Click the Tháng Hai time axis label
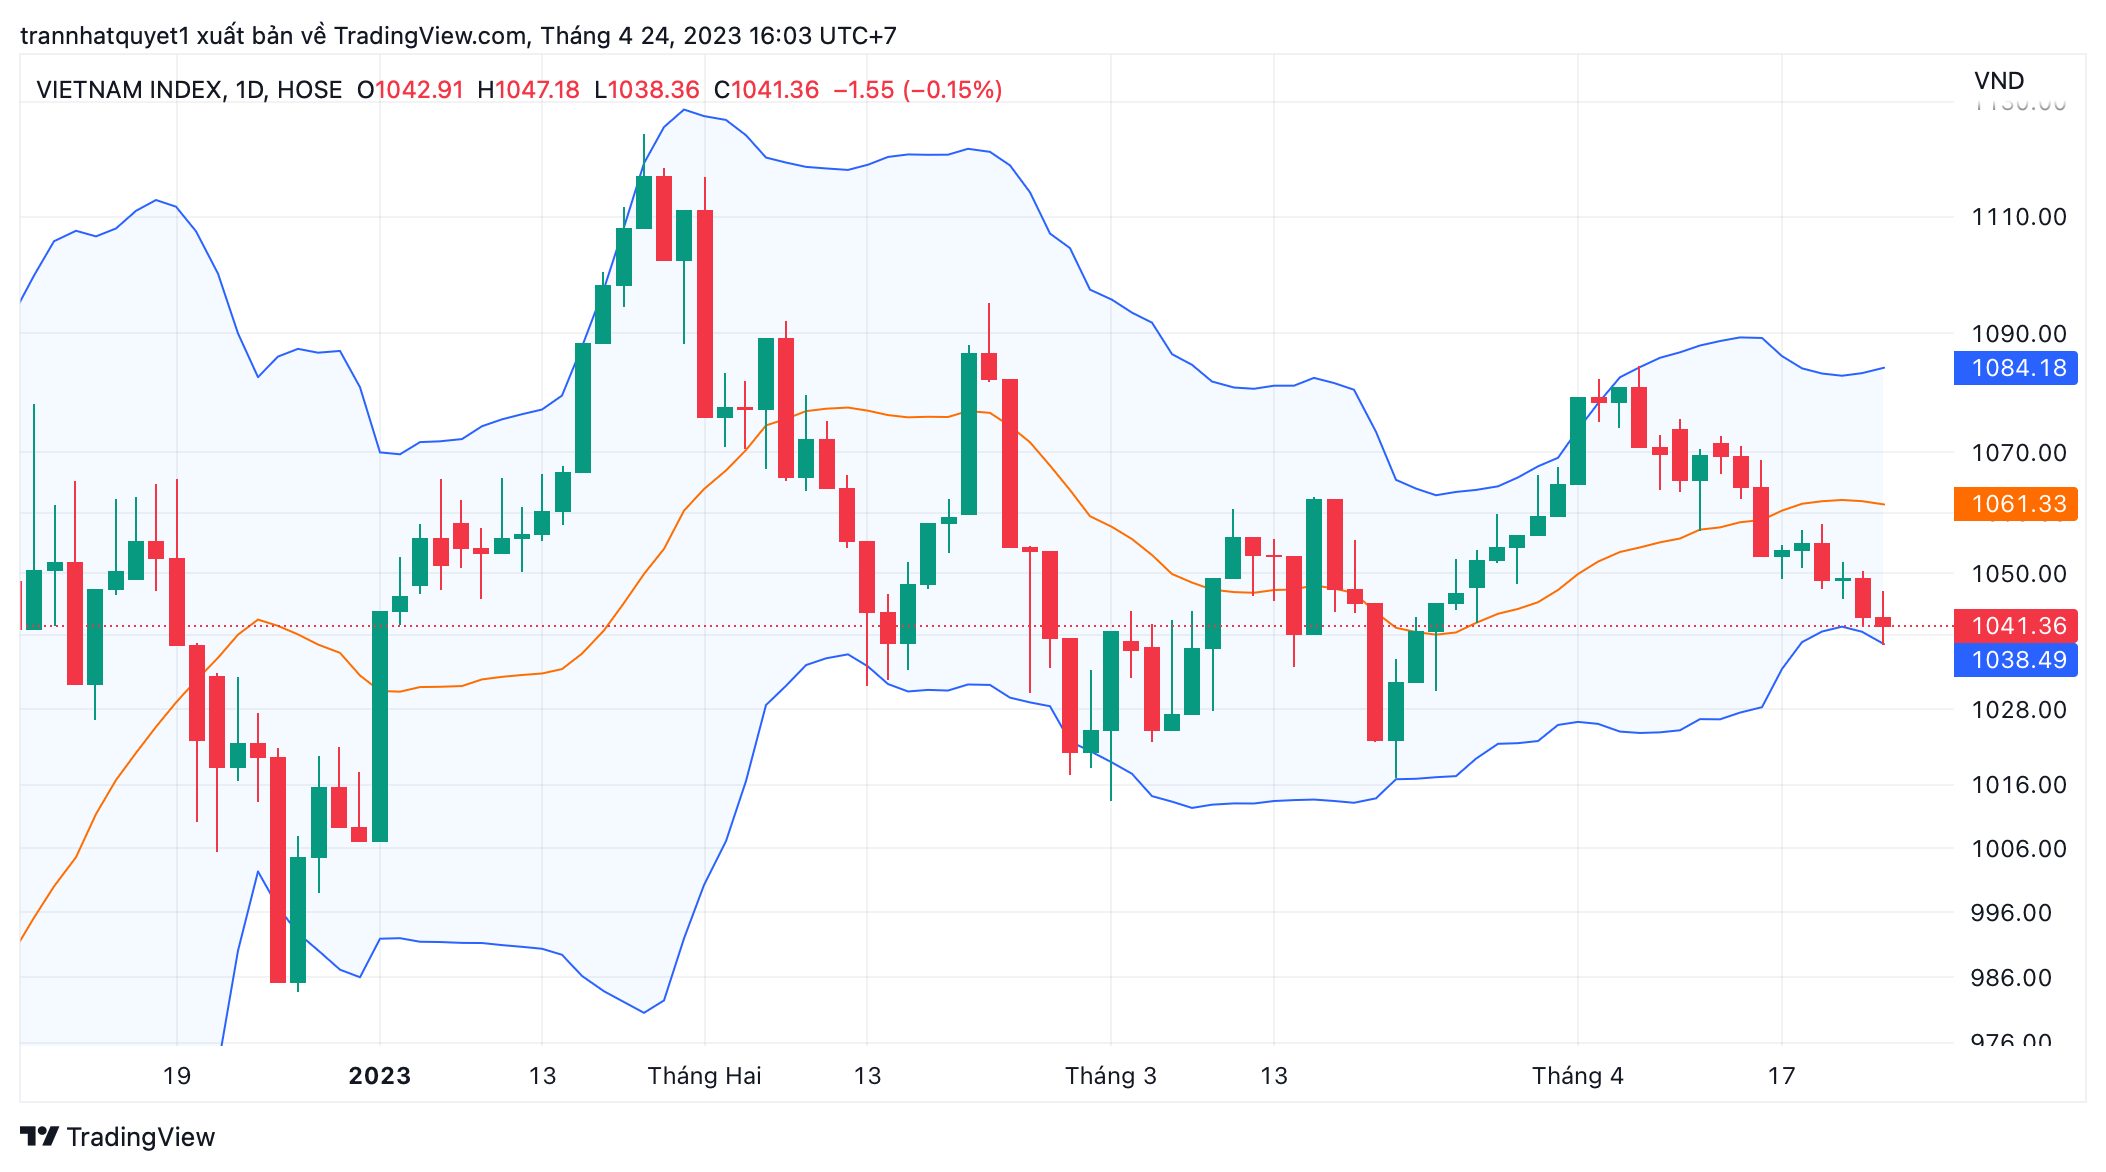2106x1172 pixels. tap(704, 1076)
